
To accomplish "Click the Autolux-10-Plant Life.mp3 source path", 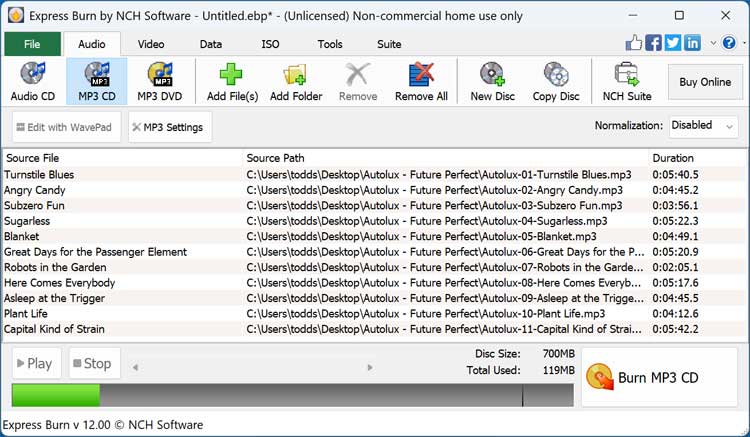I will pos(426,314).
